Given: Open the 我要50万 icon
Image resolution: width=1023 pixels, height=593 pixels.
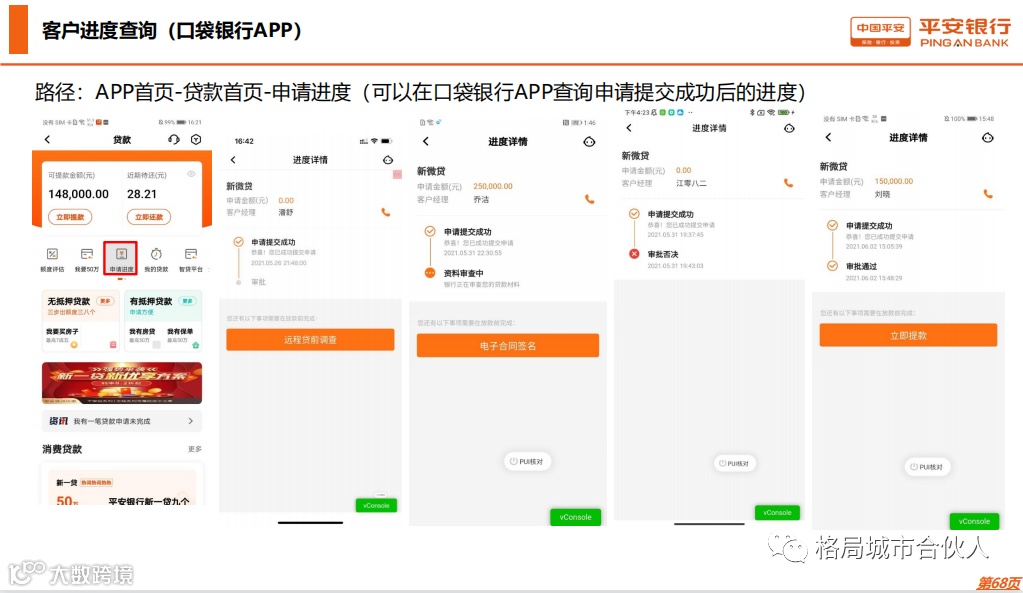Looking at the screenshot, I should (x=87, y=260).
